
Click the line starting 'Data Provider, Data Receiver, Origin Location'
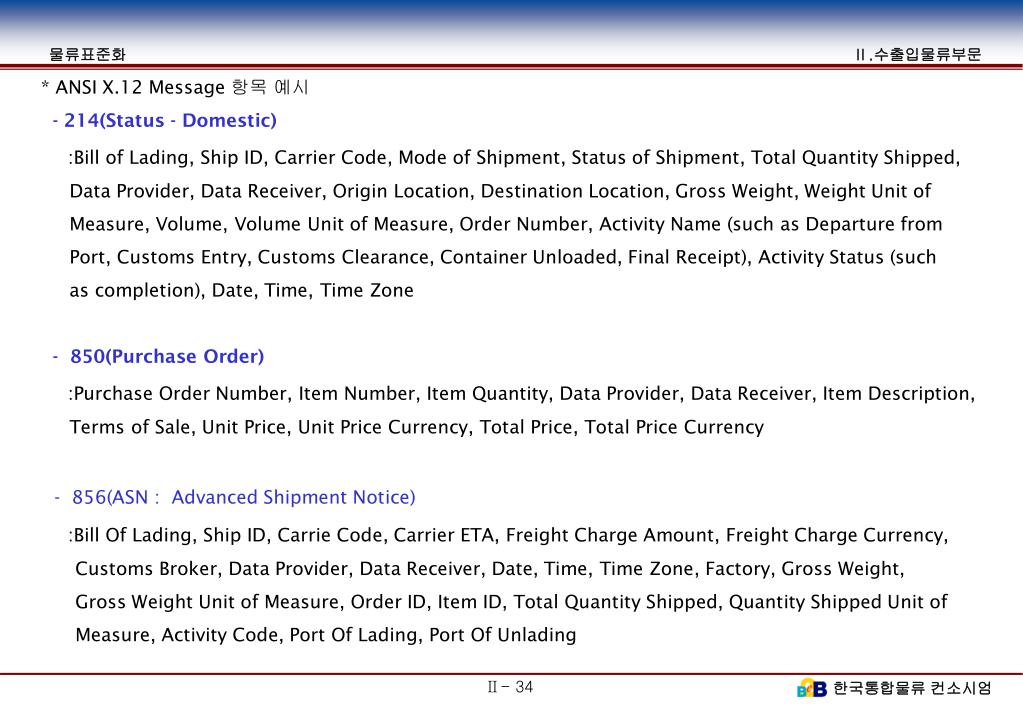coord(500,191)
